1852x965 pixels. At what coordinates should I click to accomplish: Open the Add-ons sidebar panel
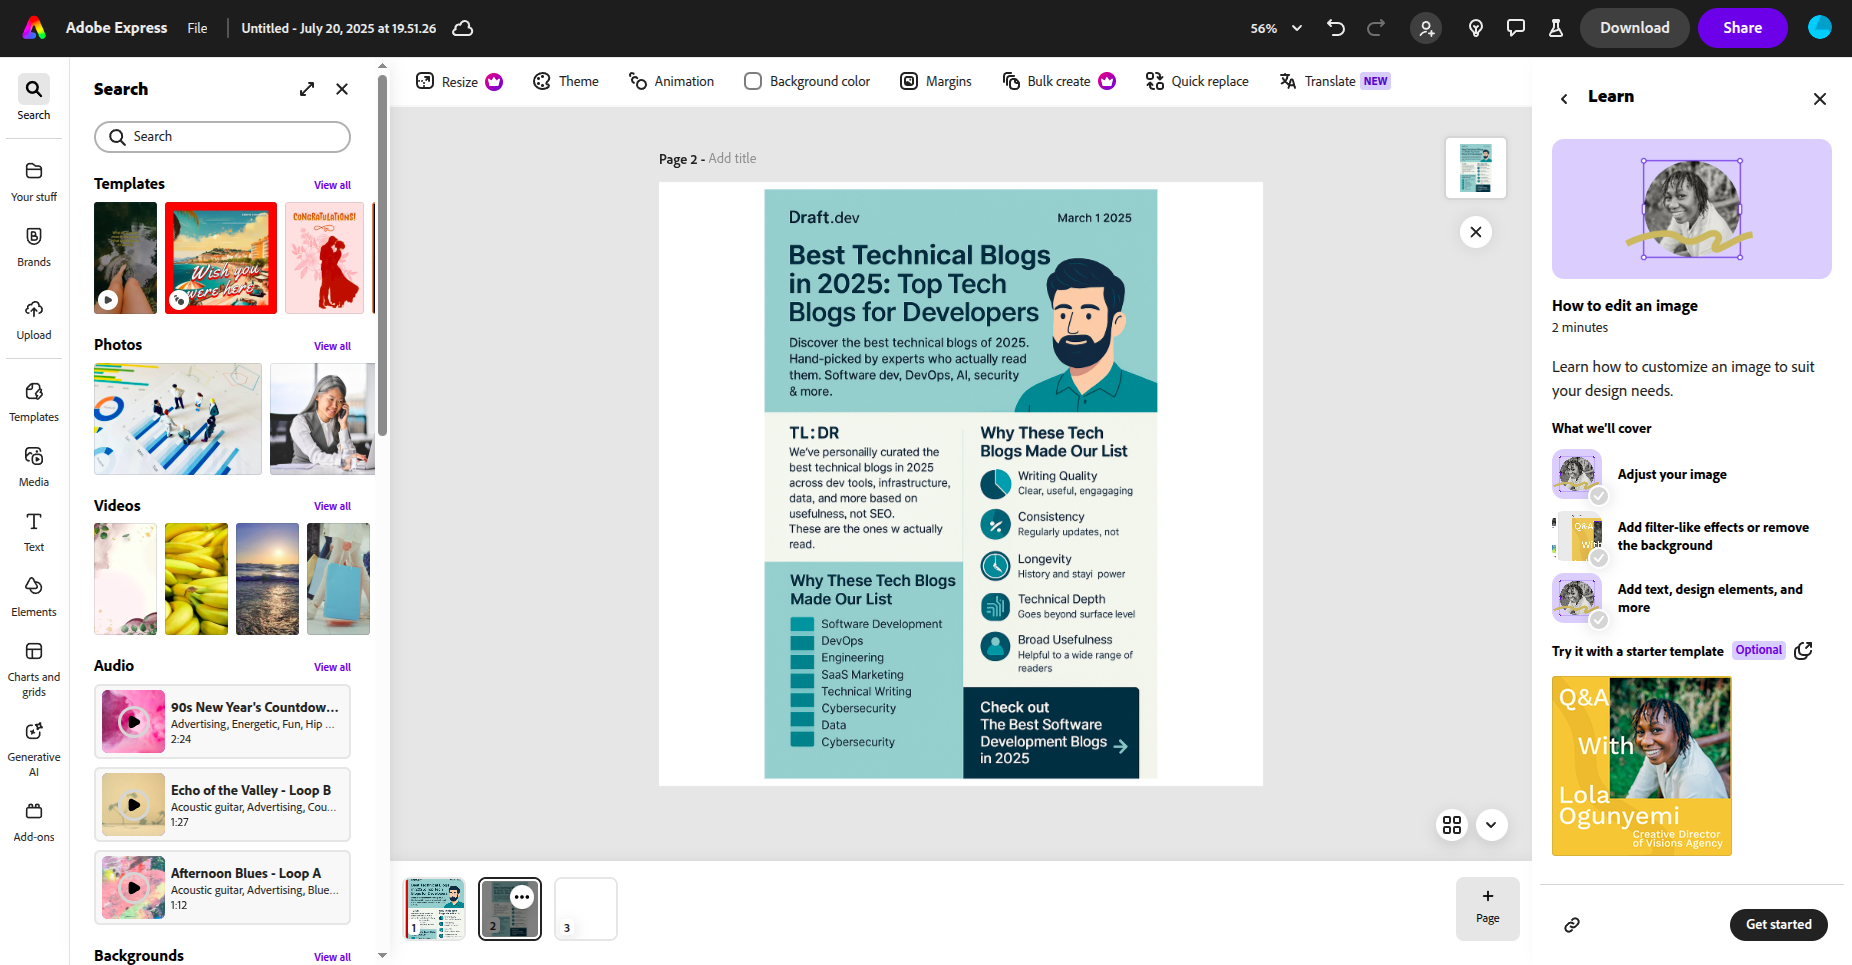pos(34,821)
